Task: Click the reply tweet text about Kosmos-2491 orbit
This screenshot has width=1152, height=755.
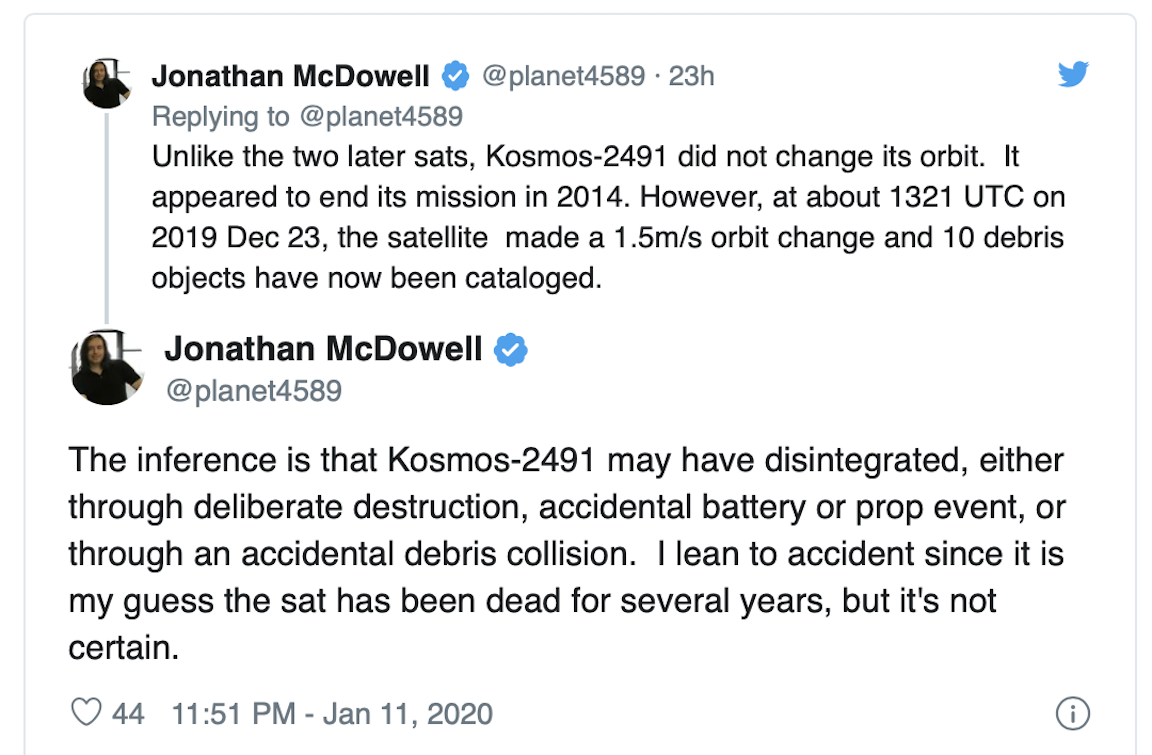Action: pos(608,217)
